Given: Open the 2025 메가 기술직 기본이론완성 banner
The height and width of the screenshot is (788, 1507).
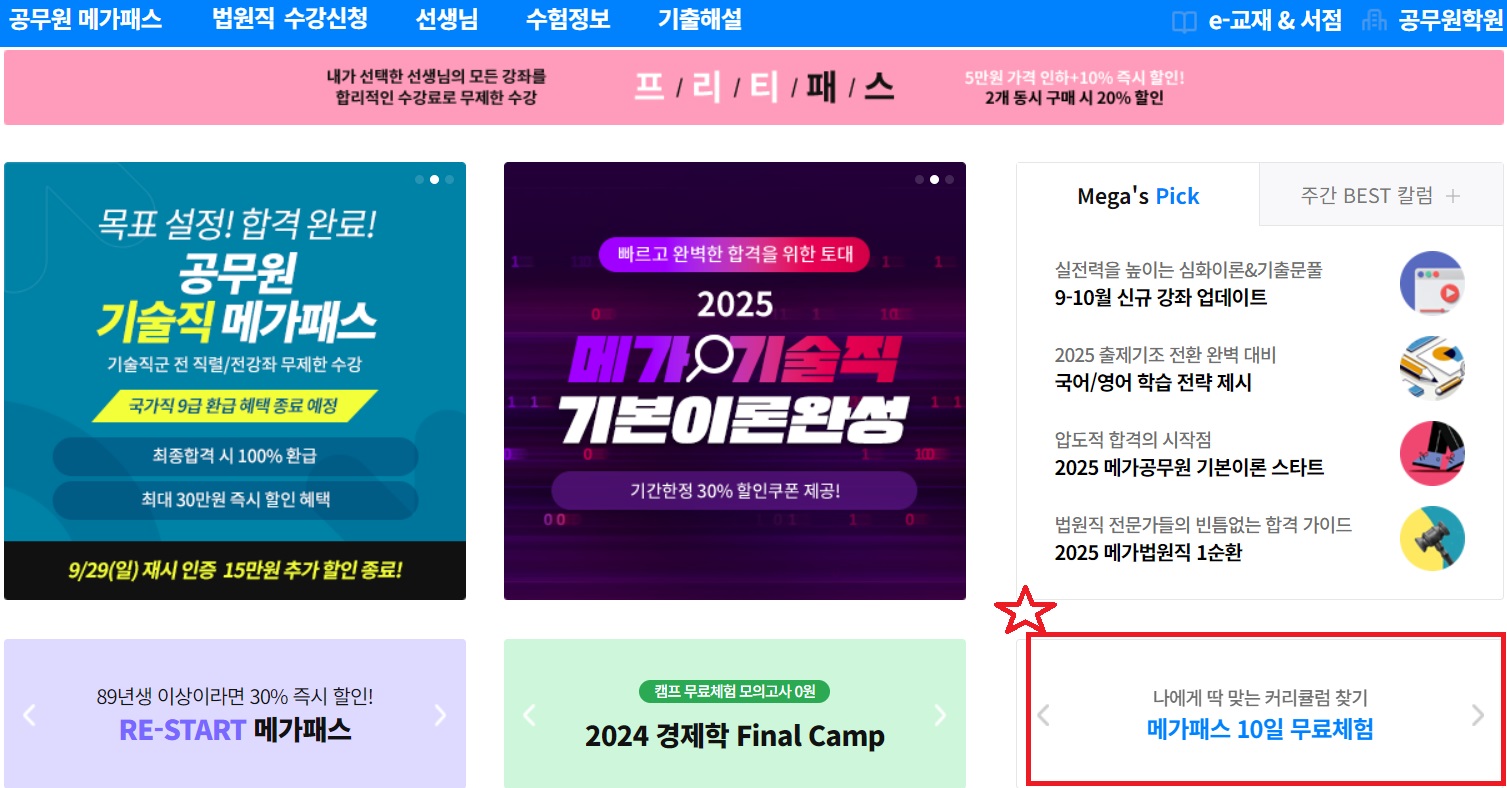Looking at the screenshot, I should [x=735, y=381].
